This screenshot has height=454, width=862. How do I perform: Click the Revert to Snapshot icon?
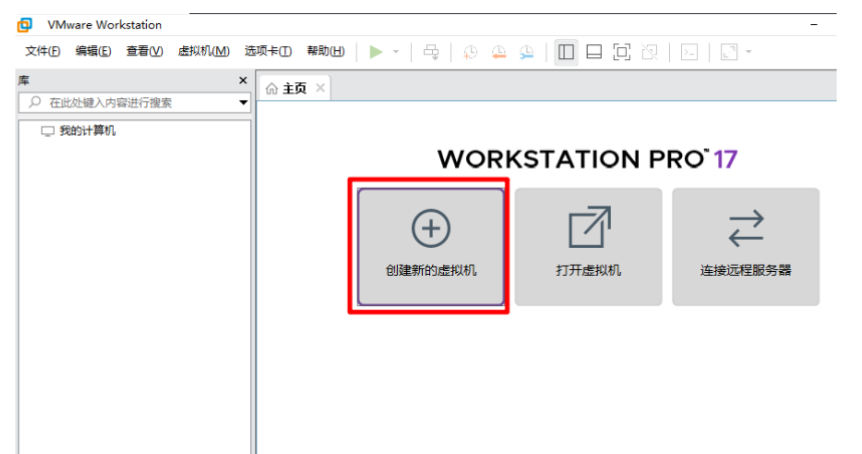(499, 52)
